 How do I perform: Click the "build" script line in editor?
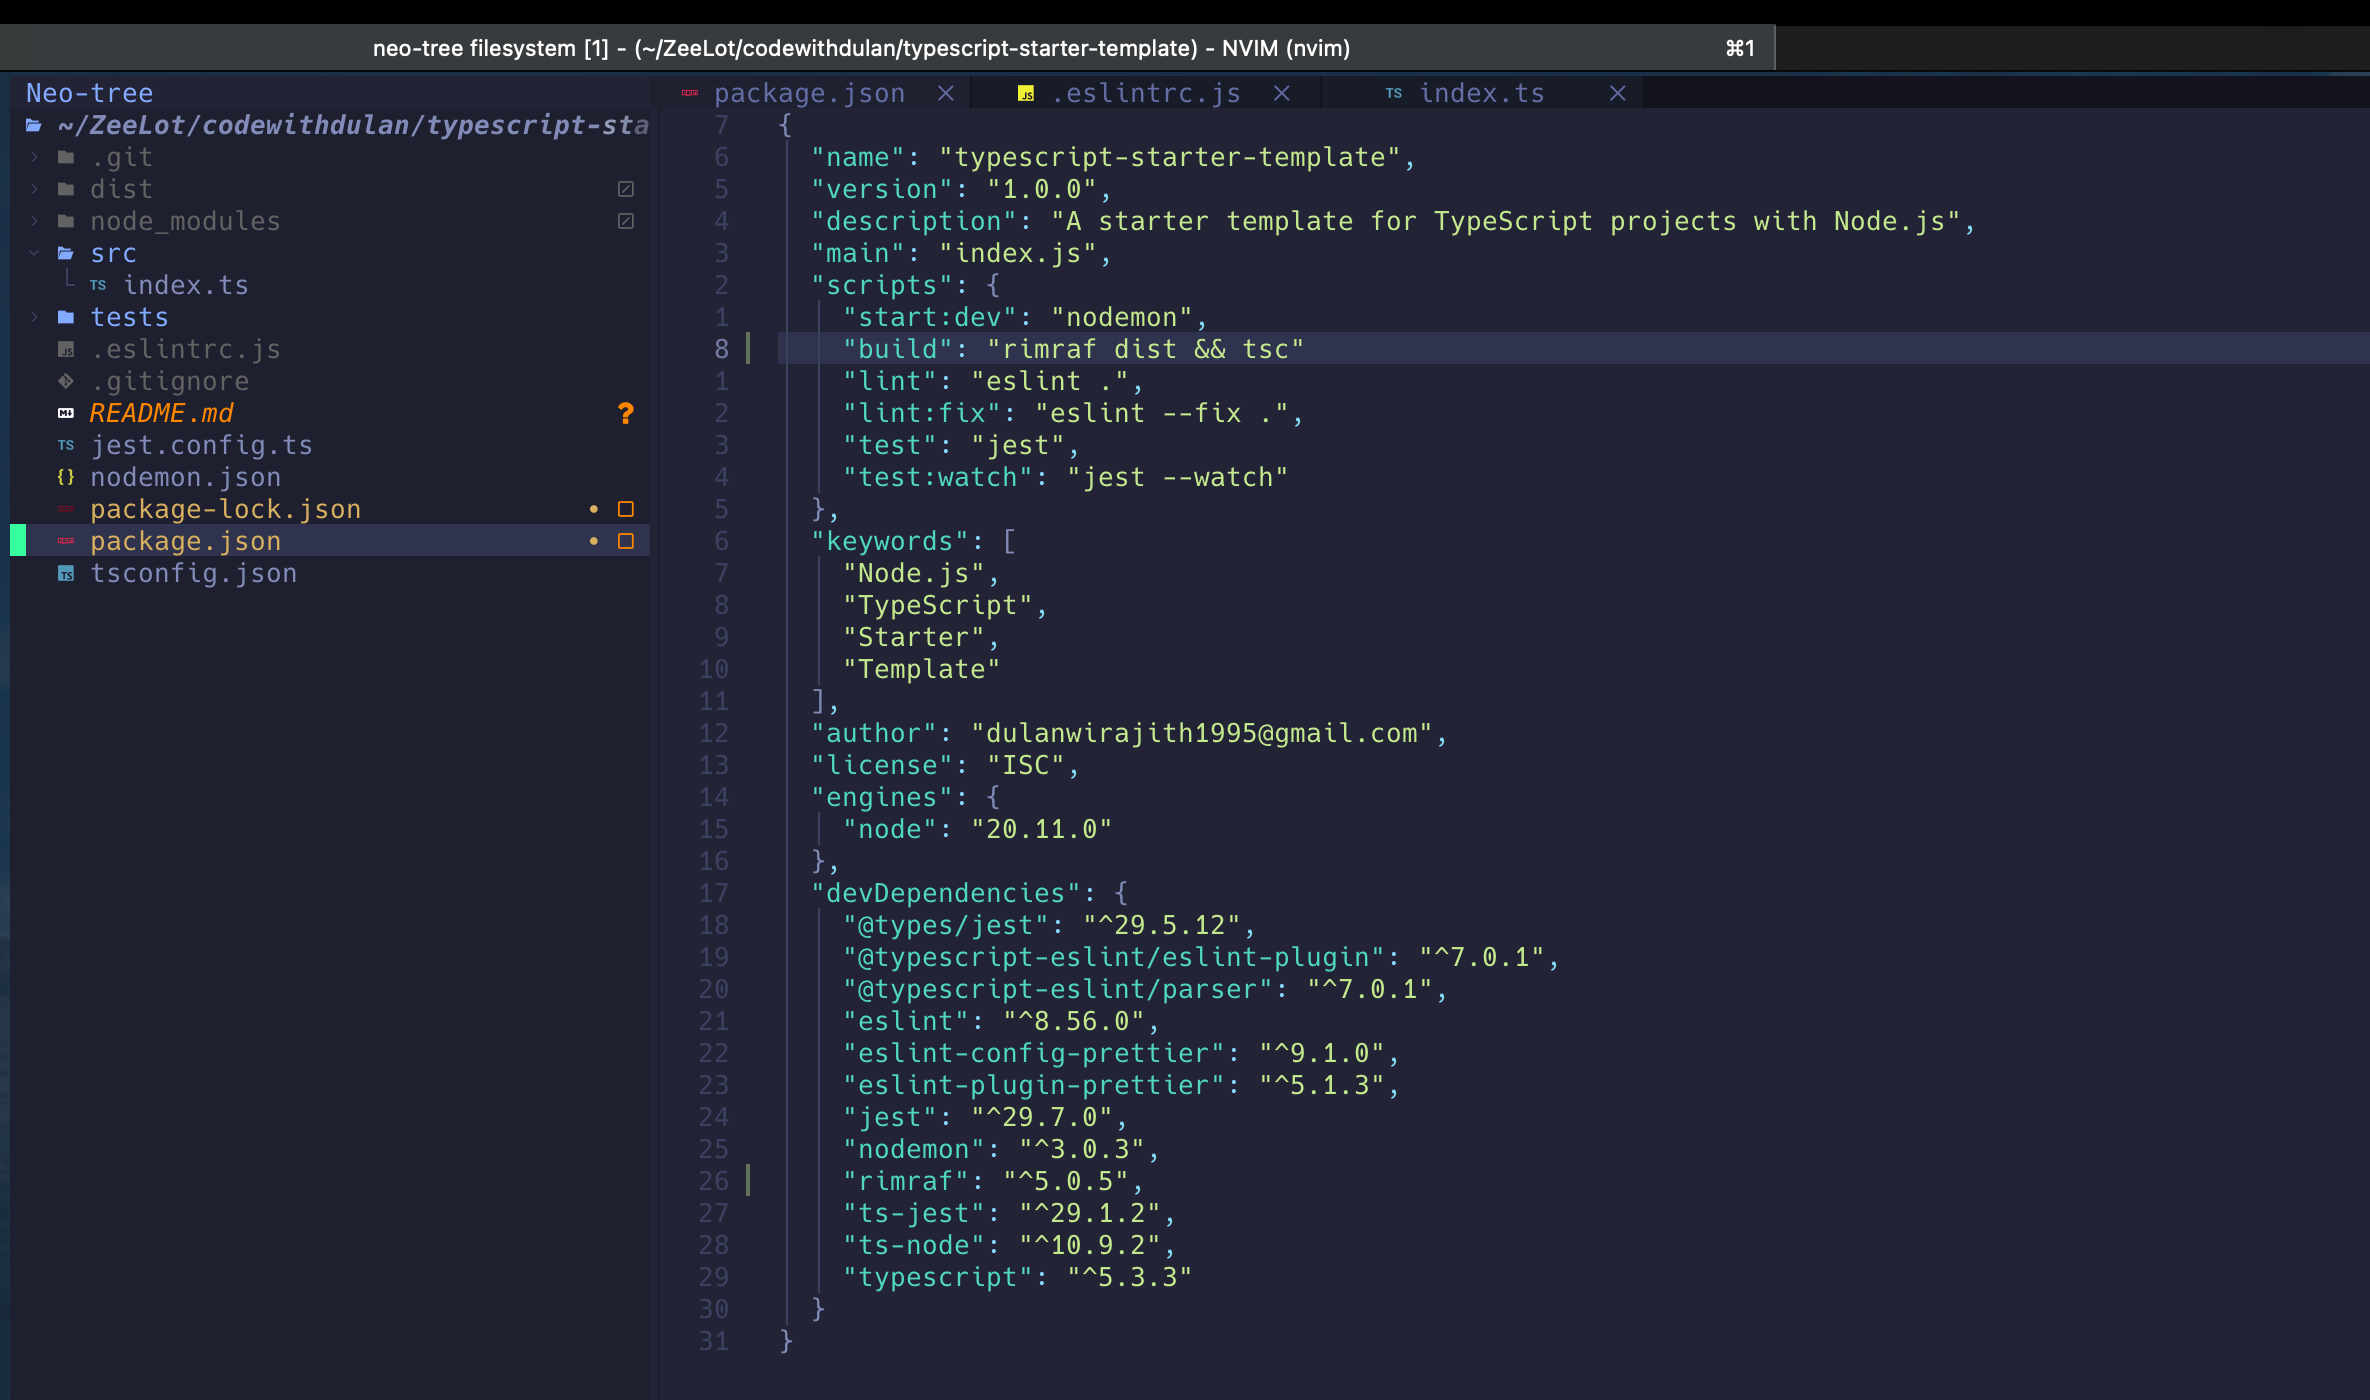[1073, 349]
